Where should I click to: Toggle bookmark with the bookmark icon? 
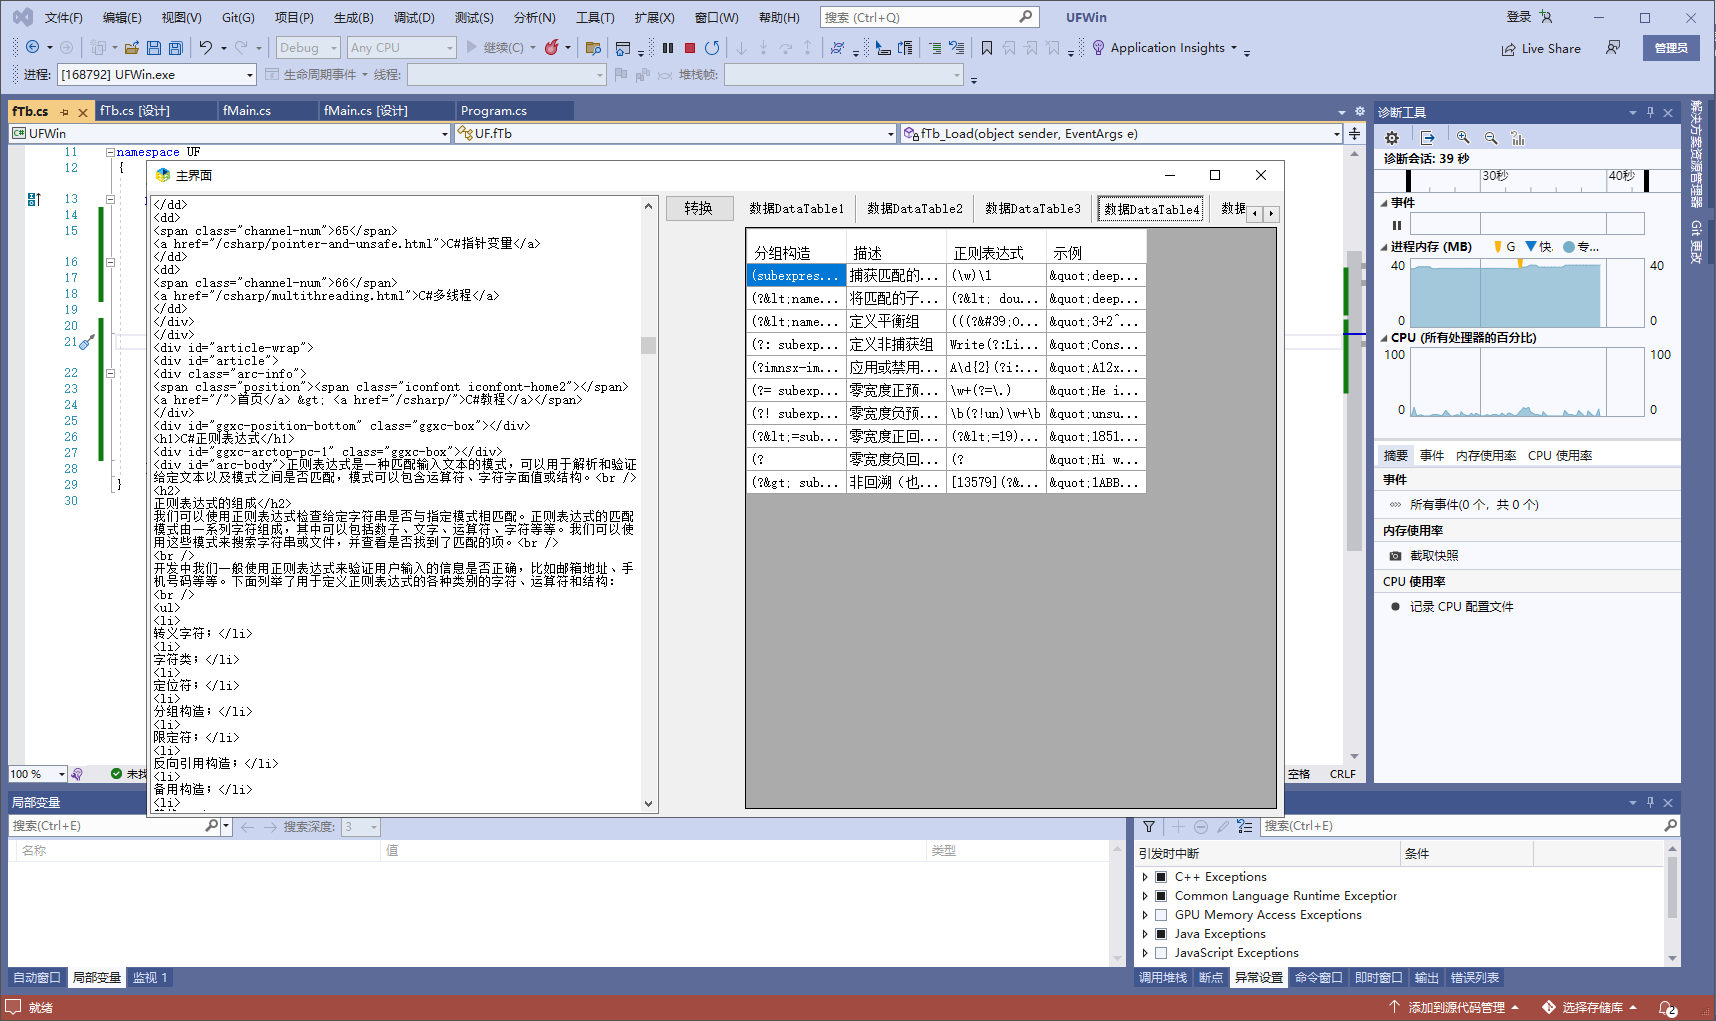(987, 47)
